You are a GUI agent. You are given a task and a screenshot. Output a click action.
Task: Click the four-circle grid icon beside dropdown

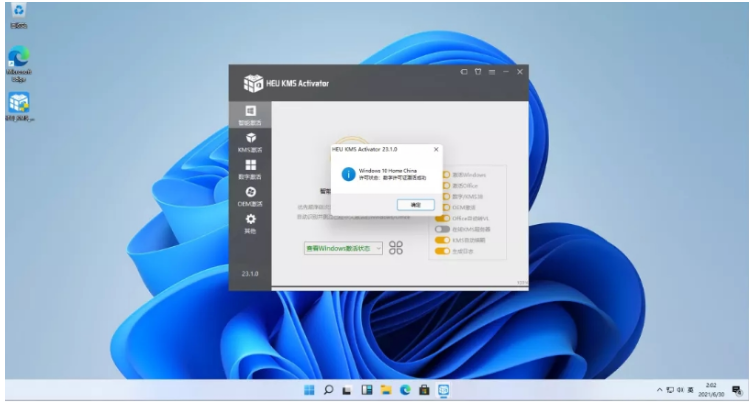[396, 248]
